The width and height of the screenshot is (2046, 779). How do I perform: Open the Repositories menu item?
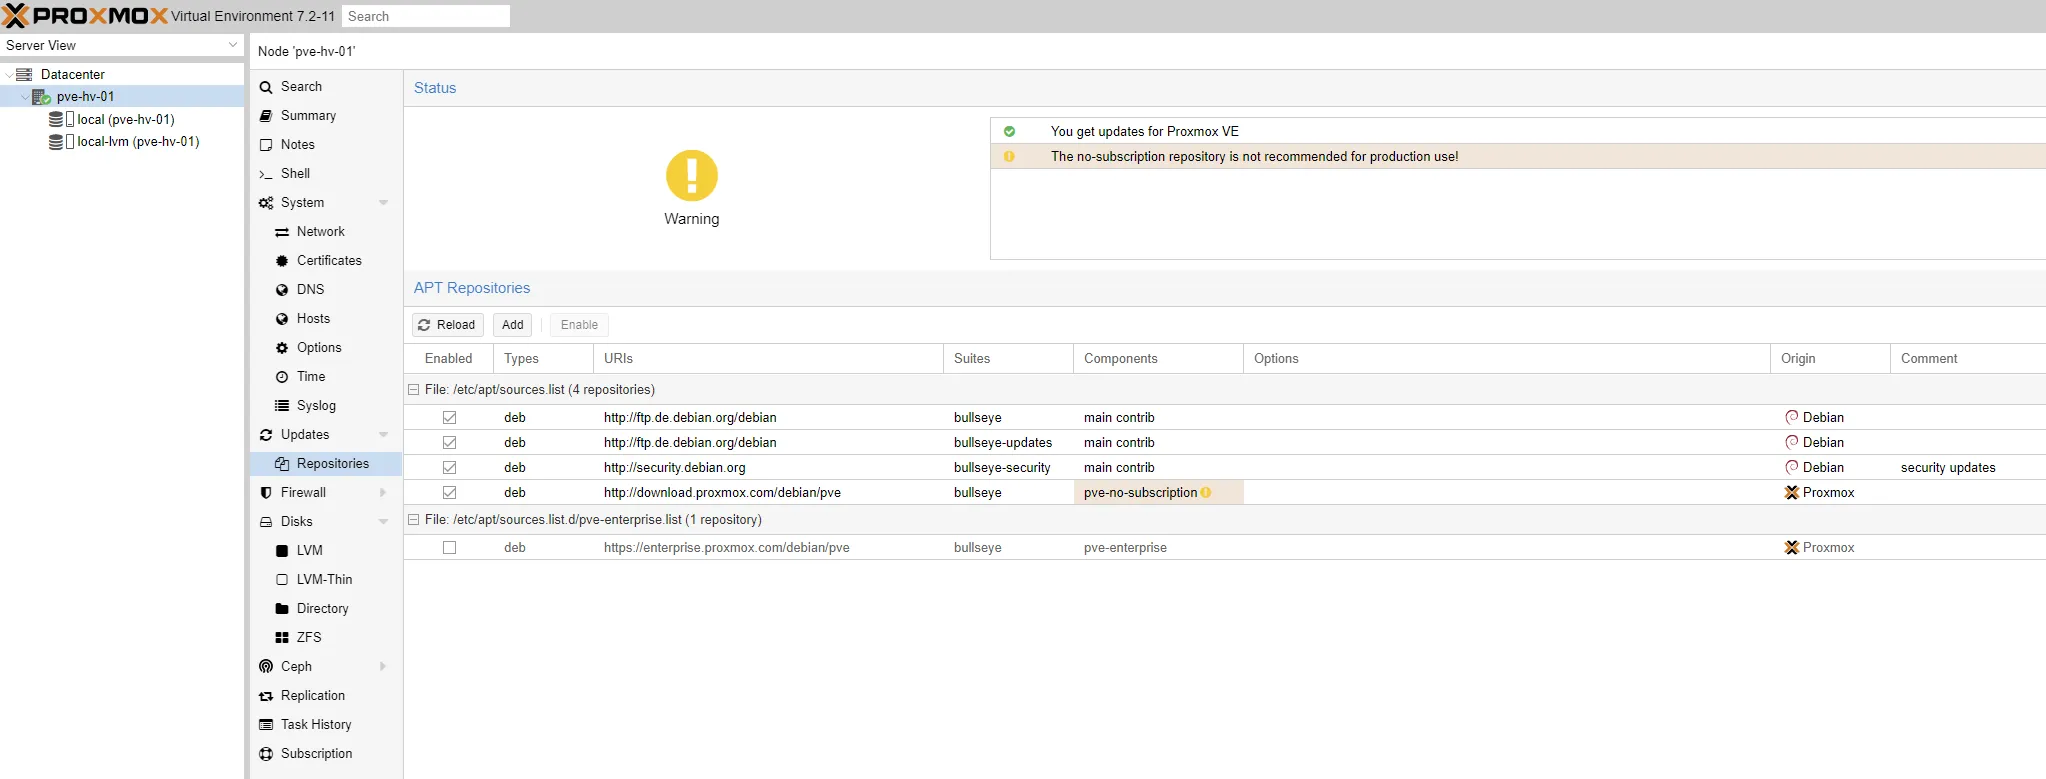326,464
